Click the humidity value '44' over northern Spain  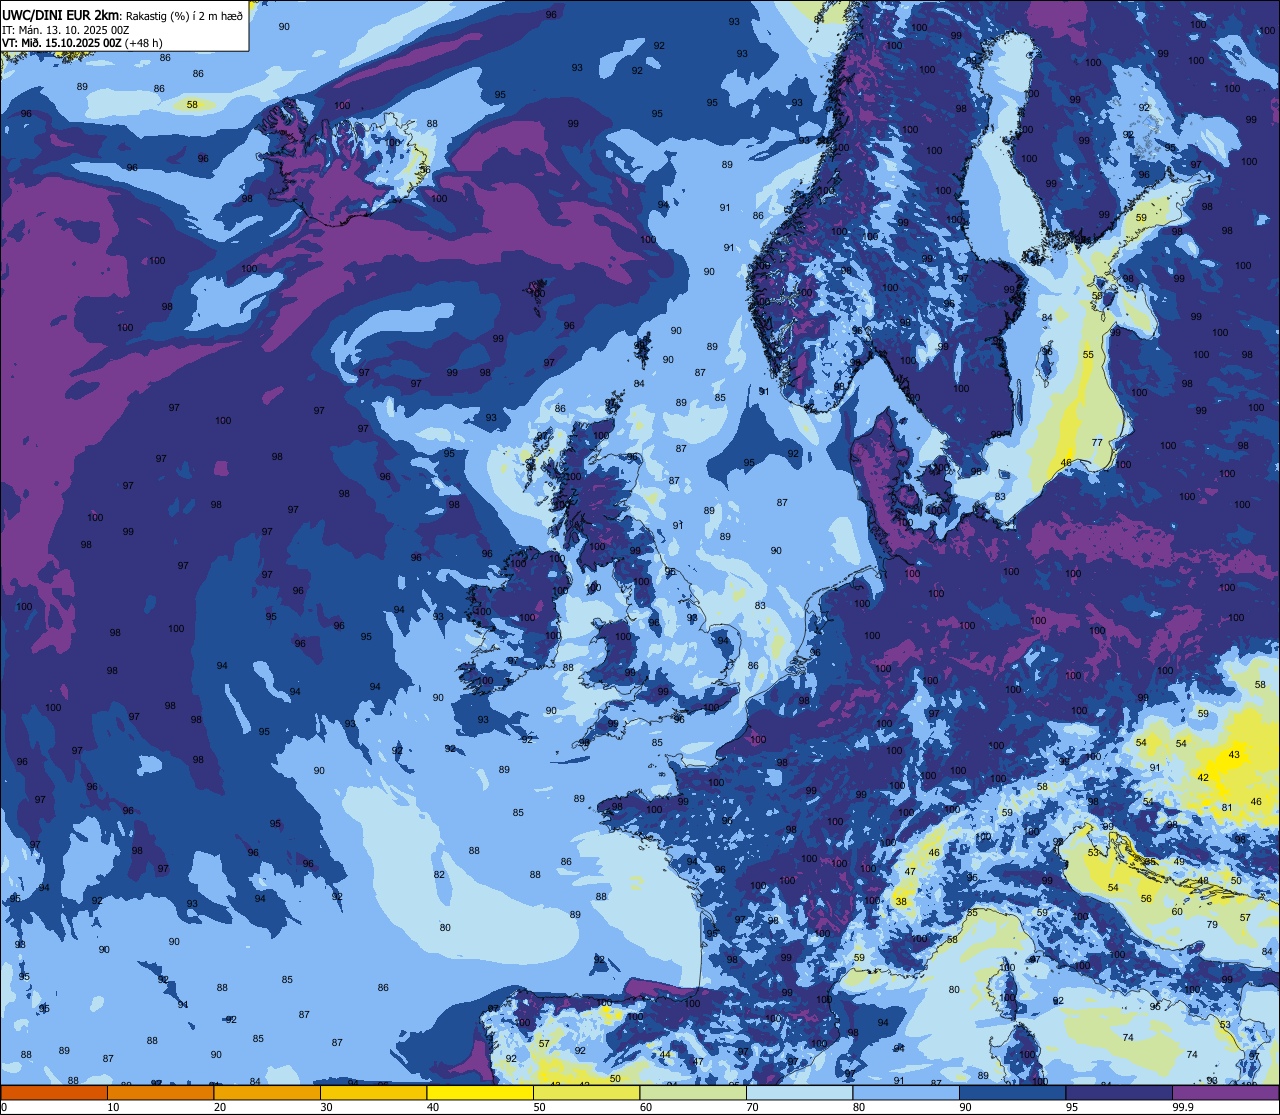[x=665, y=1055]
